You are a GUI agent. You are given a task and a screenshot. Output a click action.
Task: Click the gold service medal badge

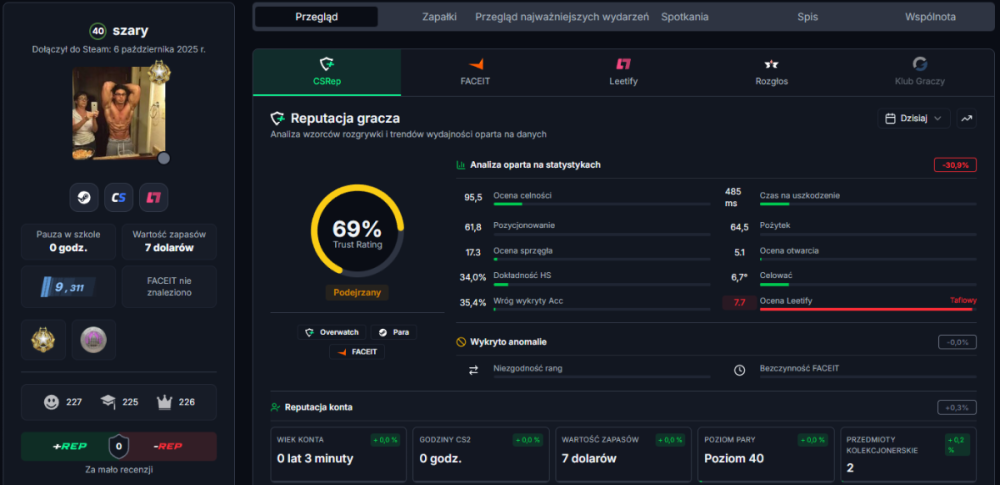pos(43,340)
